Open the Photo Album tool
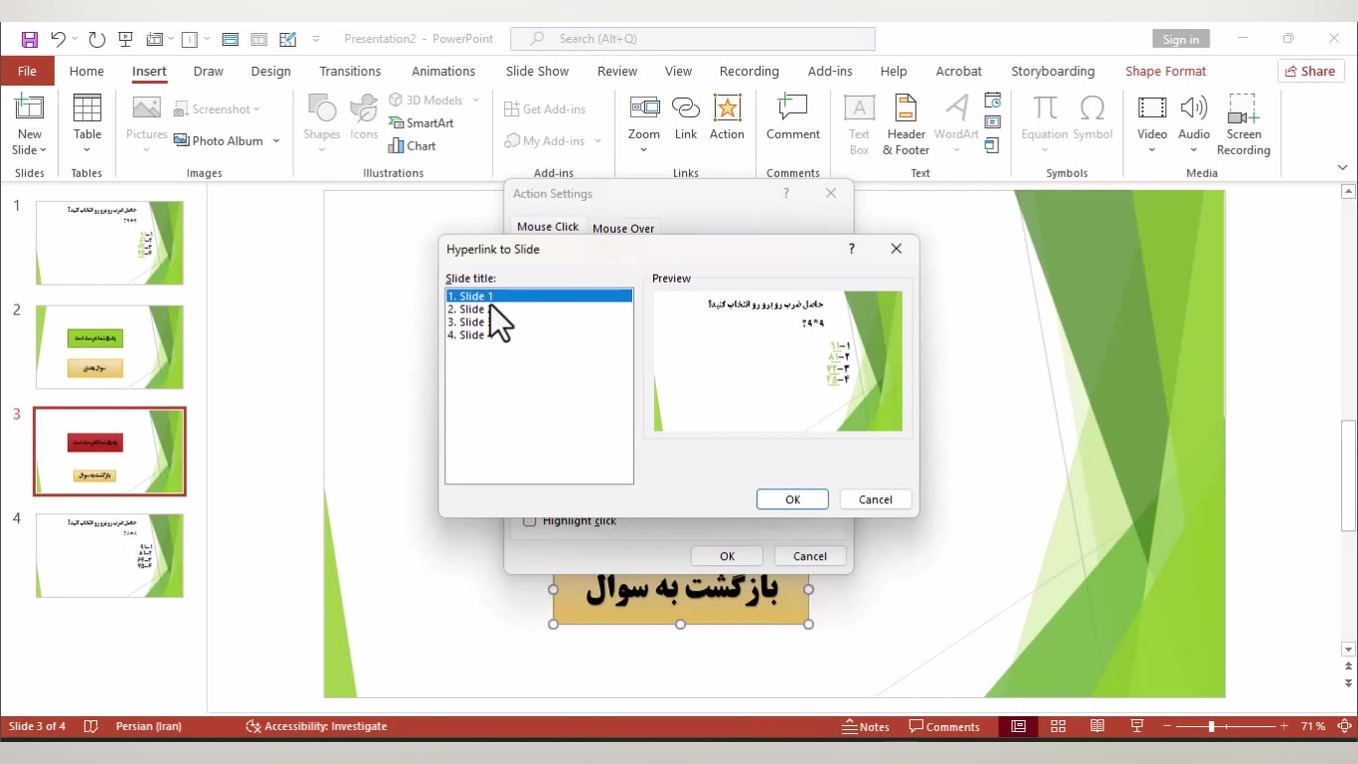Image resolution: width=1358 pixels, height=764 pixels. coord(218,141)
